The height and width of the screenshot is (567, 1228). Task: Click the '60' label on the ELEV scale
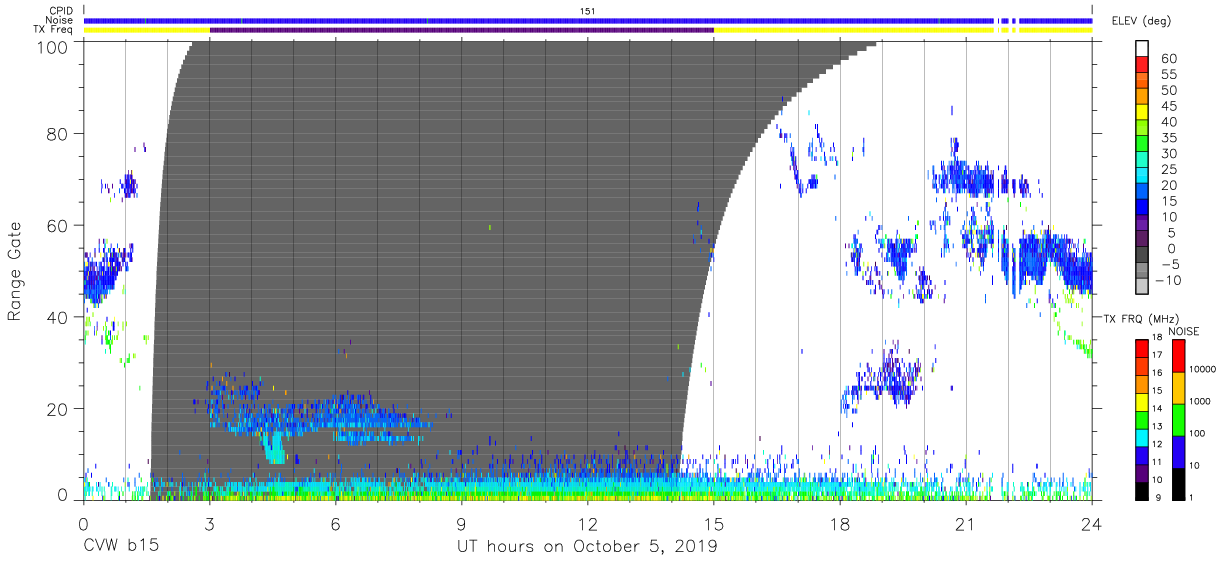(1169, 59)
